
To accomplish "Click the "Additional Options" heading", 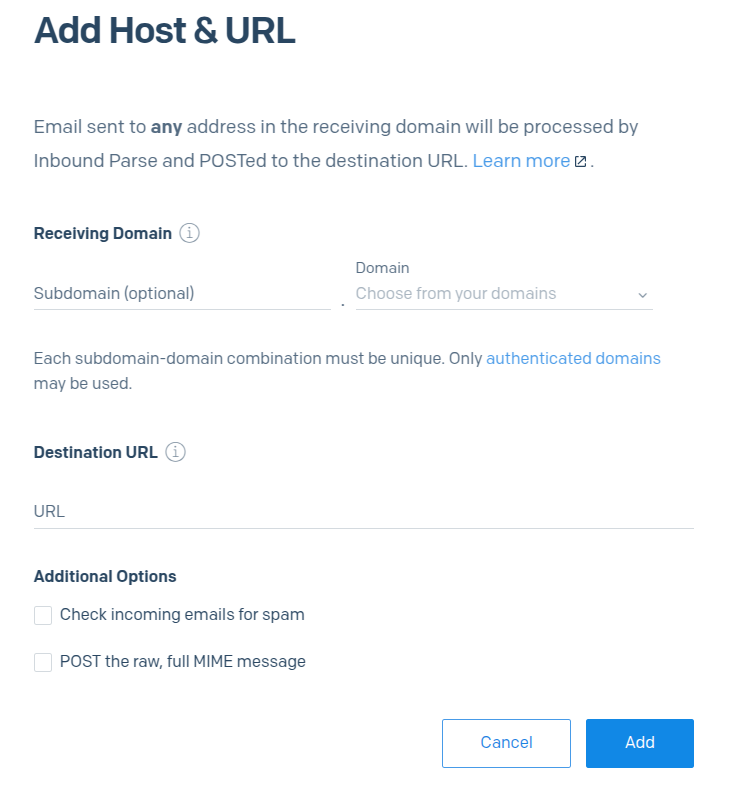I will 105,576.
